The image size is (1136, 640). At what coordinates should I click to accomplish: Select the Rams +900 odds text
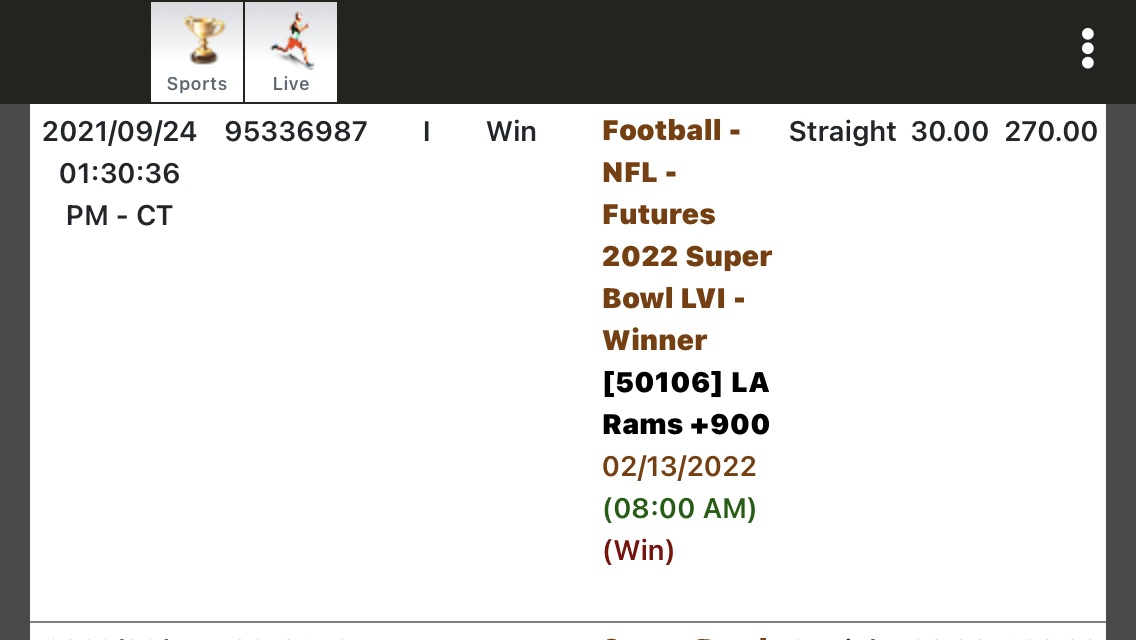point(685,425)
